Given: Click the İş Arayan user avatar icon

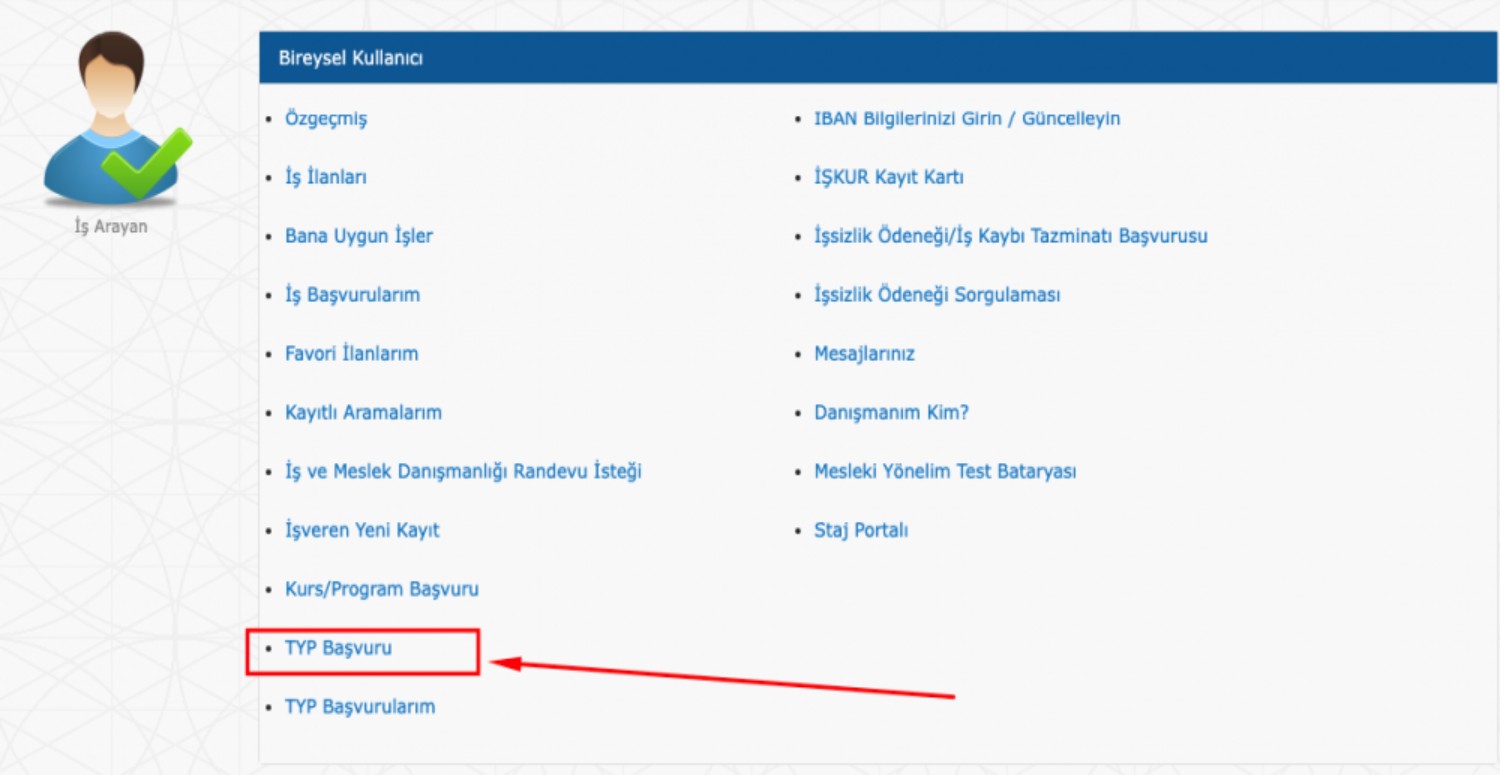Looking at the screenshot, I should pos(111,120).
